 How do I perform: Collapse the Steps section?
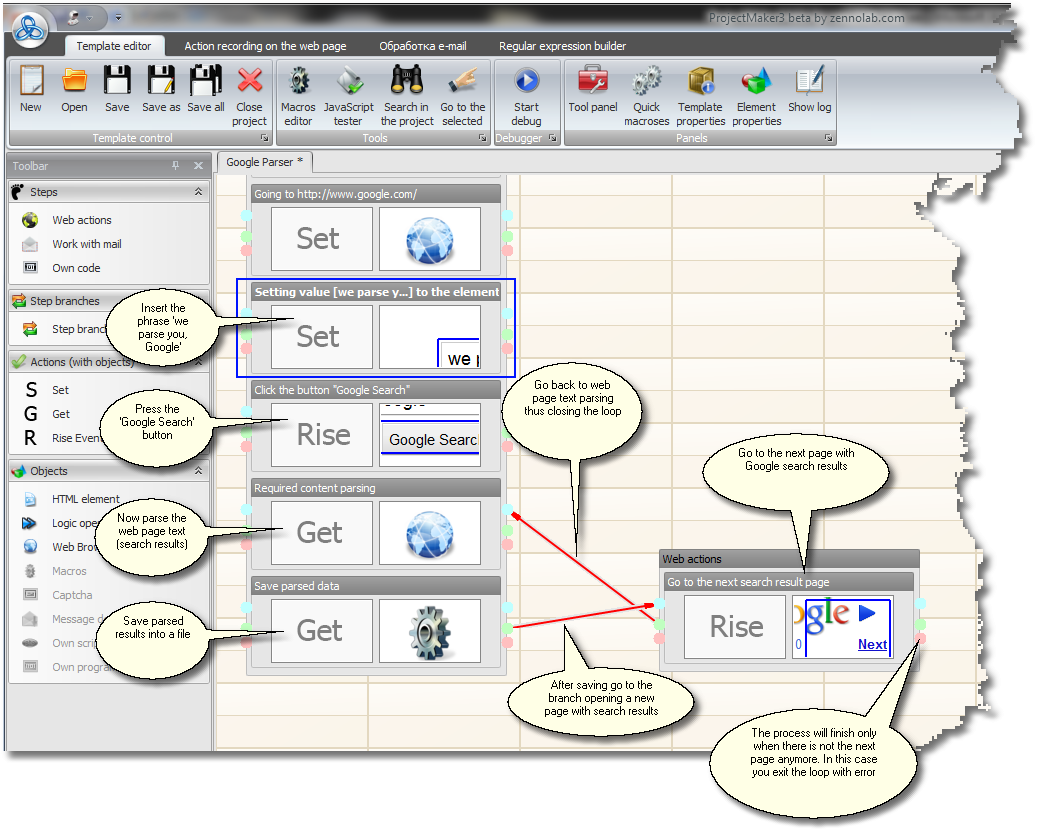tap(198, 192)
